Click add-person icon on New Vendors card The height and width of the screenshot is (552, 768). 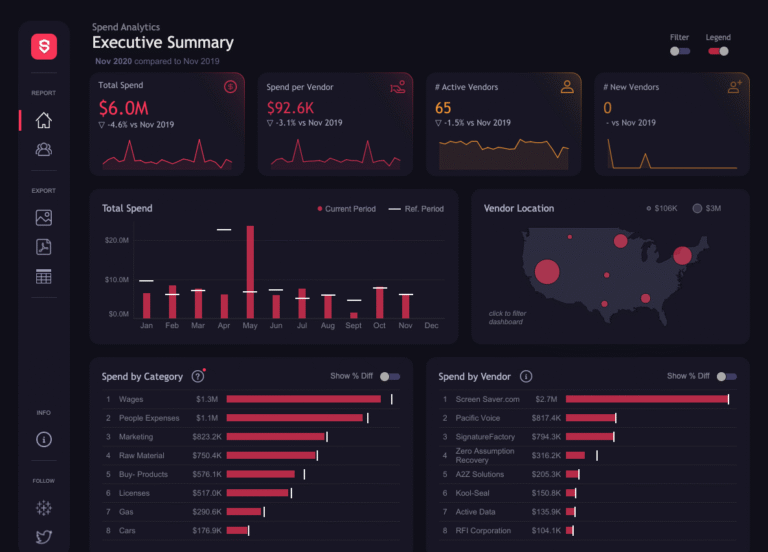[x=735, y=87]
